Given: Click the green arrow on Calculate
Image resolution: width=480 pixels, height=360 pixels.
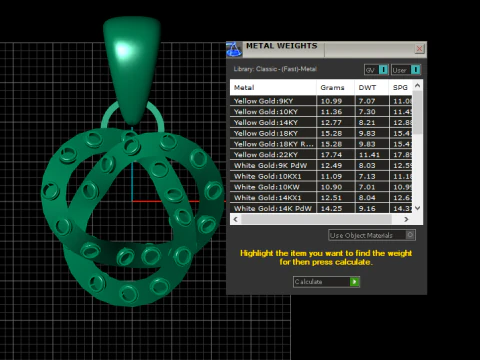Looking at the screenshot, I should coord(354,282).
